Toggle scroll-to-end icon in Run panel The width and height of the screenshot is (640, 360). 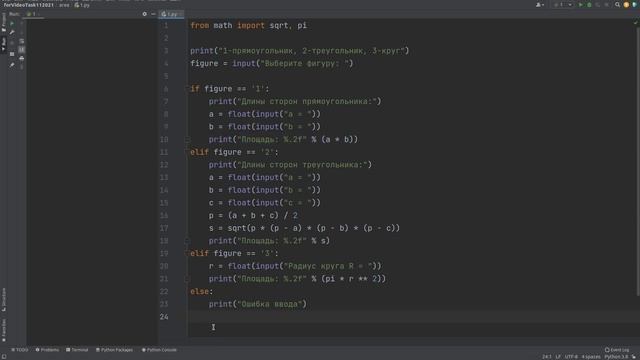coord(22,50)
